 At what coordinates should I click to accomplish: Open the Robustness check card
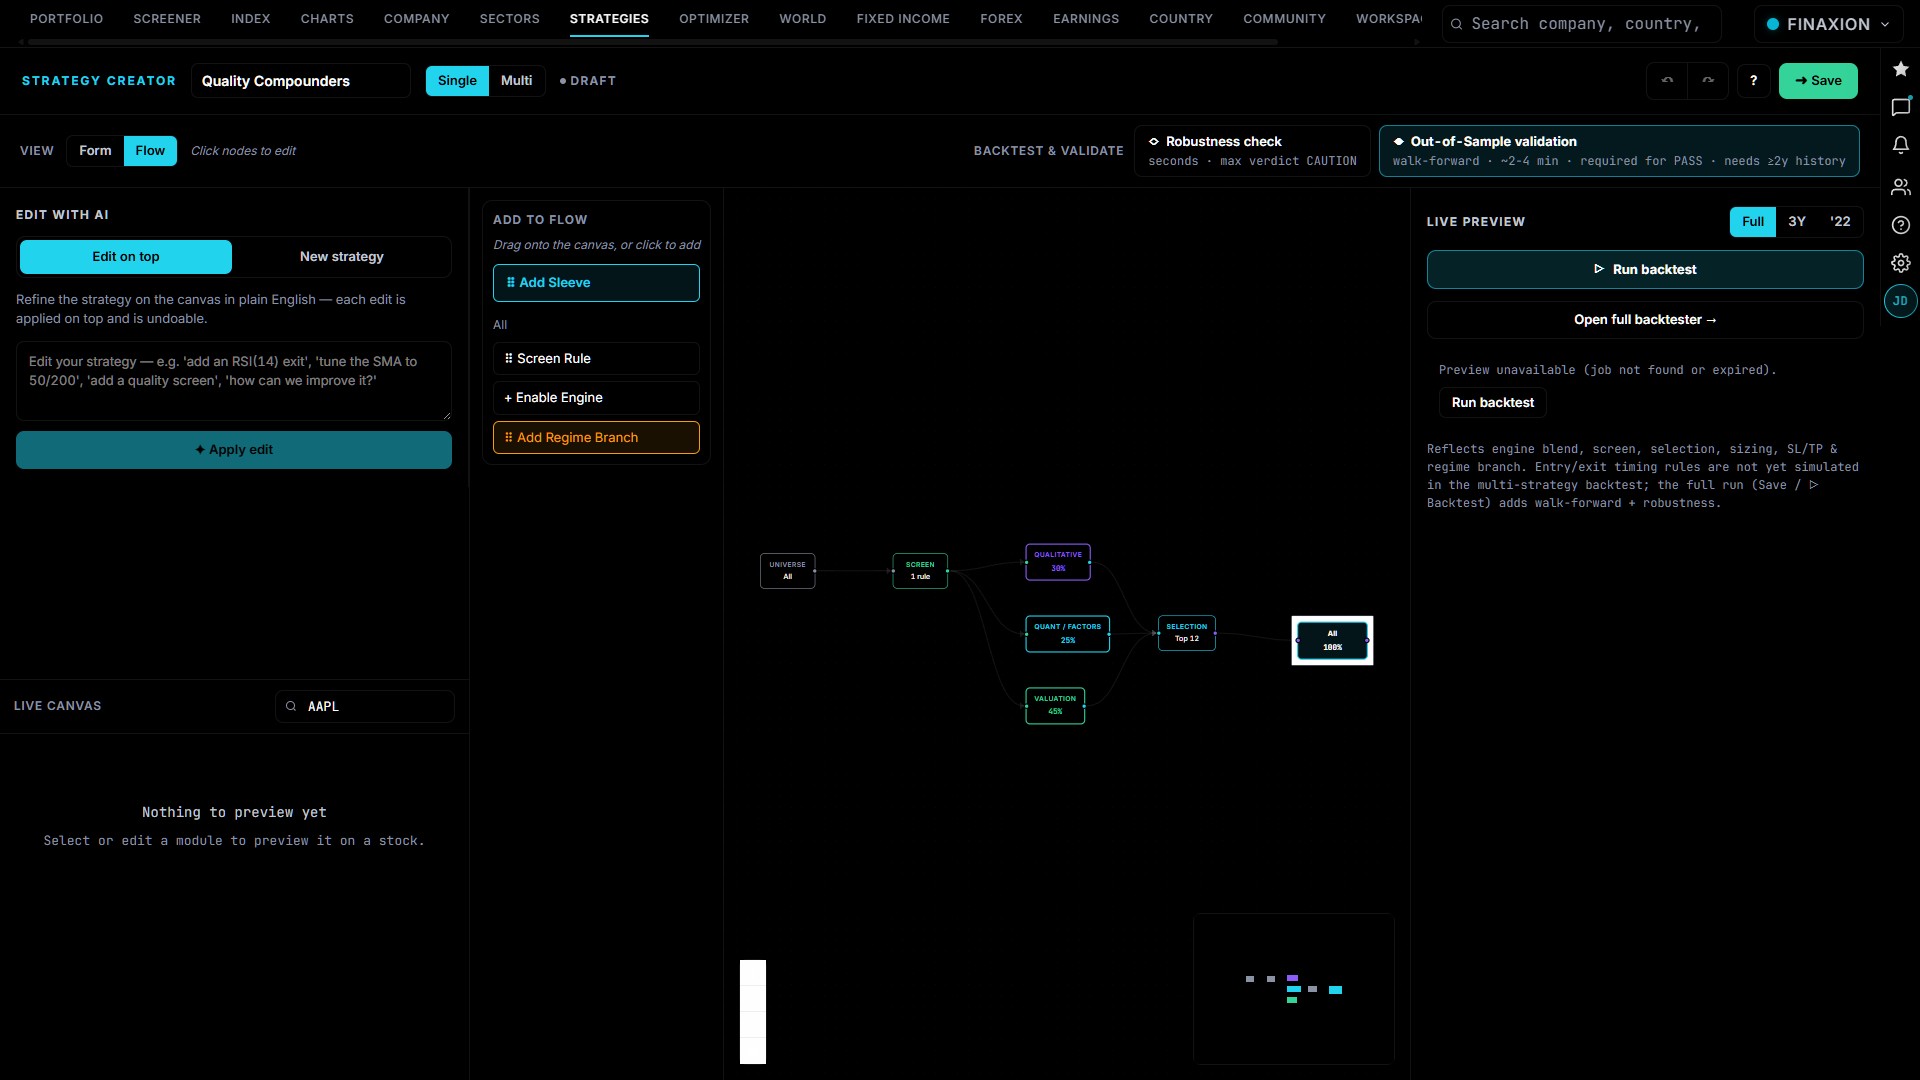click(x=1252, y=151)
